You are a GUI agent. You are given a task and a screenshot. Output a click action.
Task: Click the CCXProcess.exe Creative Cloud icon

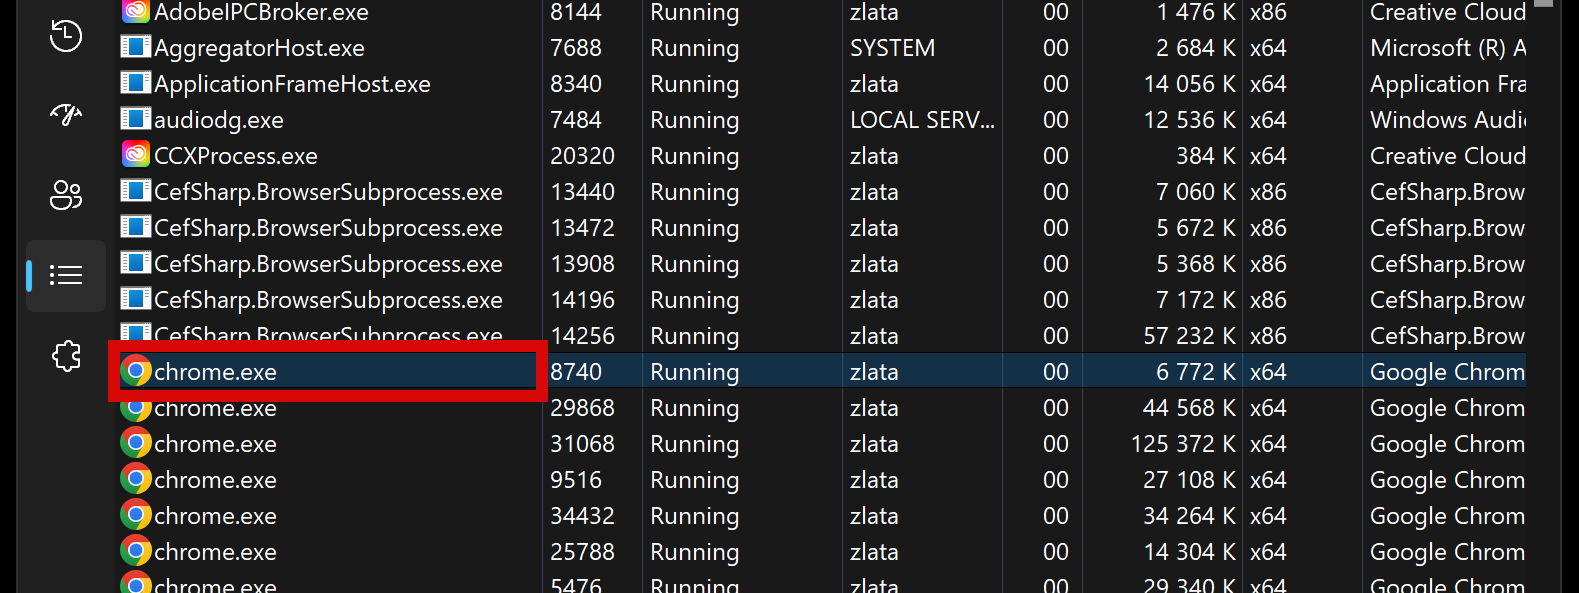point(136,155)
